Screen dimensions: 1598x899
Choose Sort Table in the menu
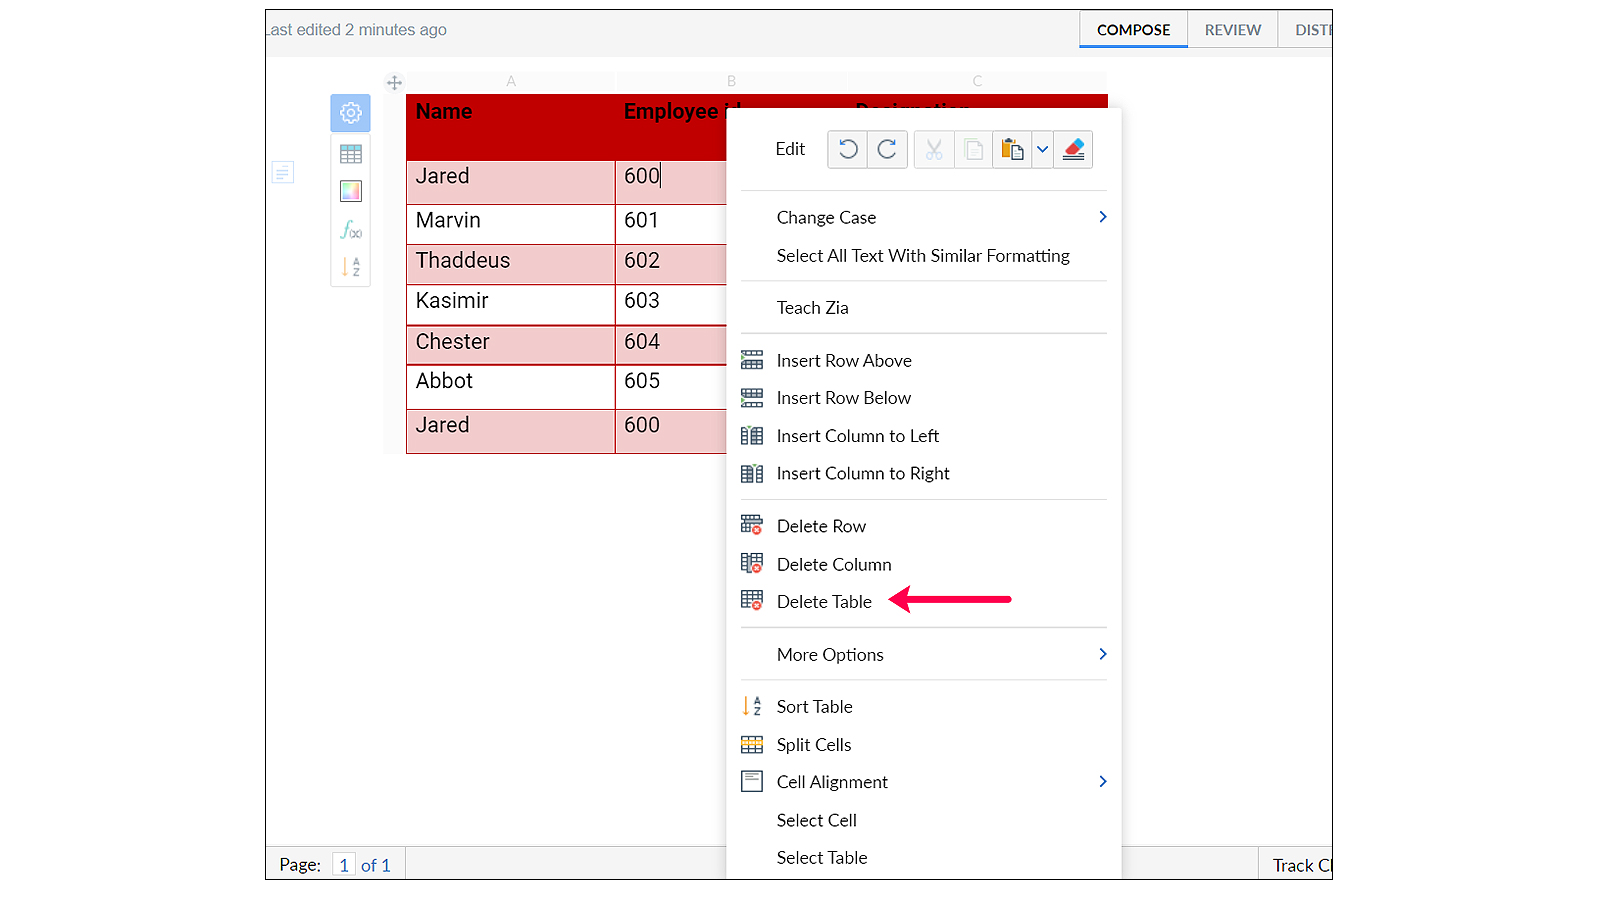(x=814, y=707)
